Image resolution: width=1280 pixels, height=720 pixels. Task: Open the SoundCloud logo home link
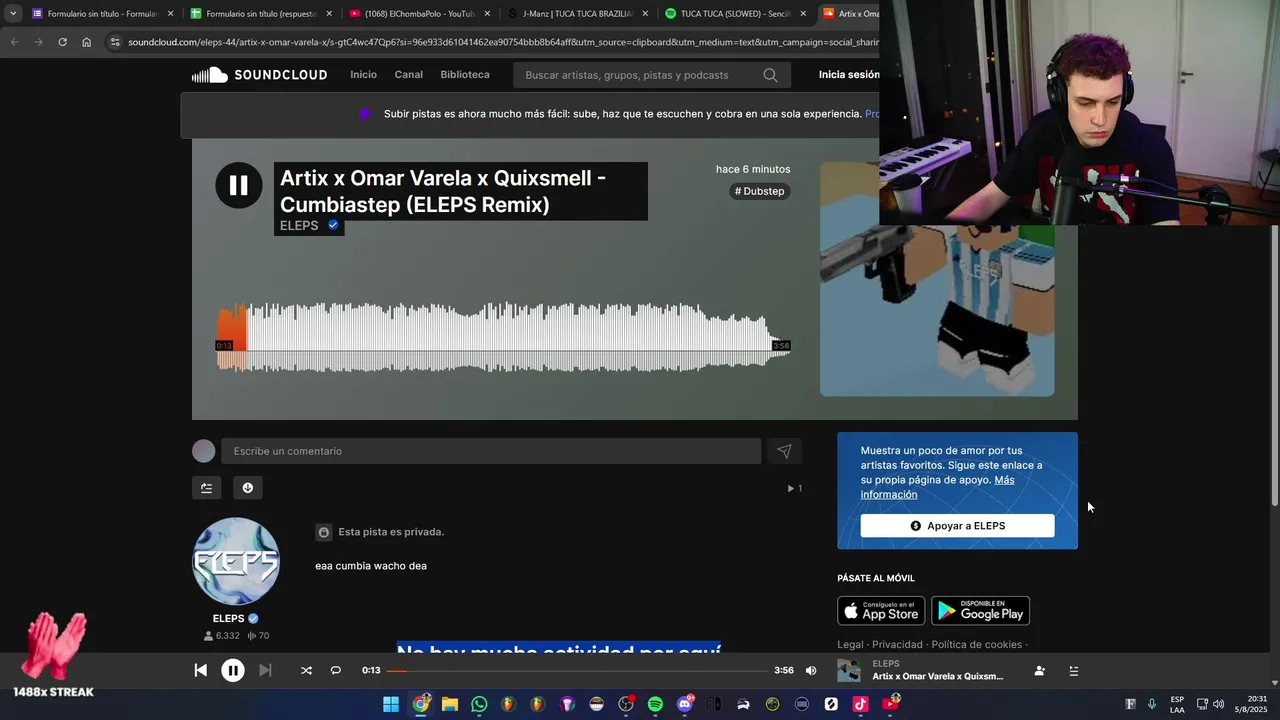[259, 75]
